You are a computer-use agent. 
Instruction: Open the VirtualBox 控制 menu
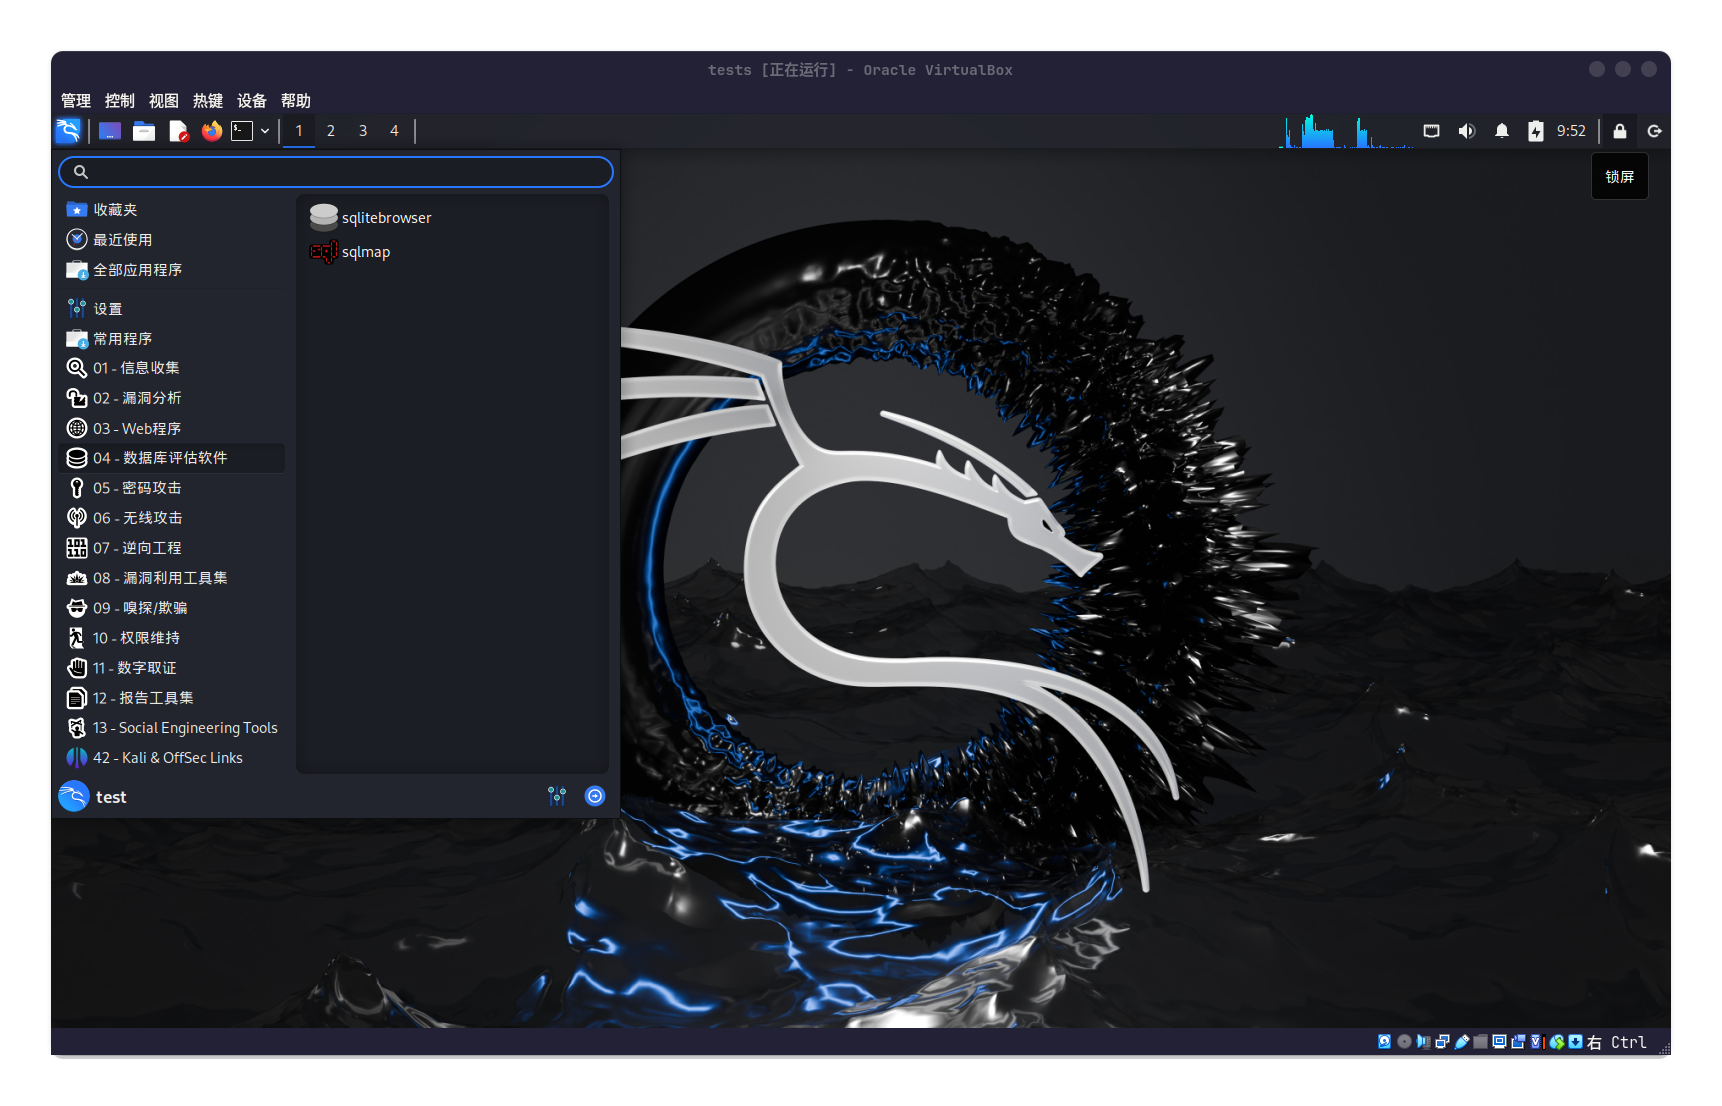coord(120,101)
